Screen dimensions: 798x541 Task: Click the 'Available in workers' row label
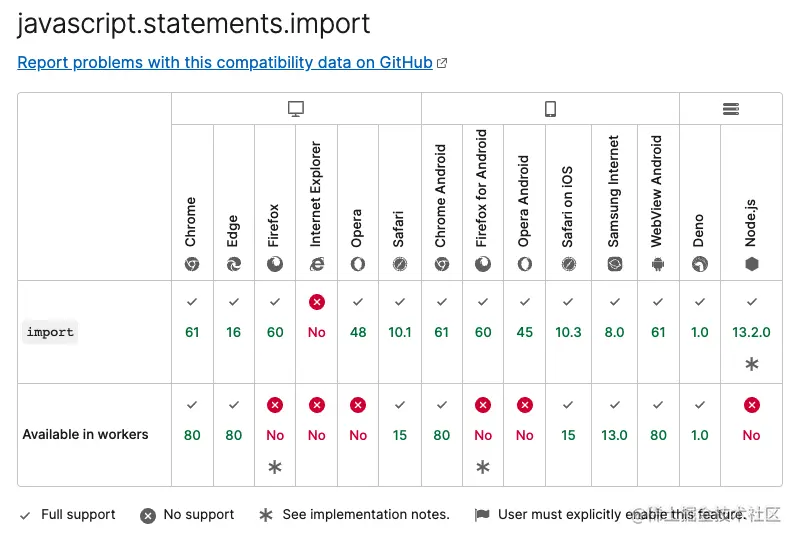pyautogui.click(x=85, y=435)
